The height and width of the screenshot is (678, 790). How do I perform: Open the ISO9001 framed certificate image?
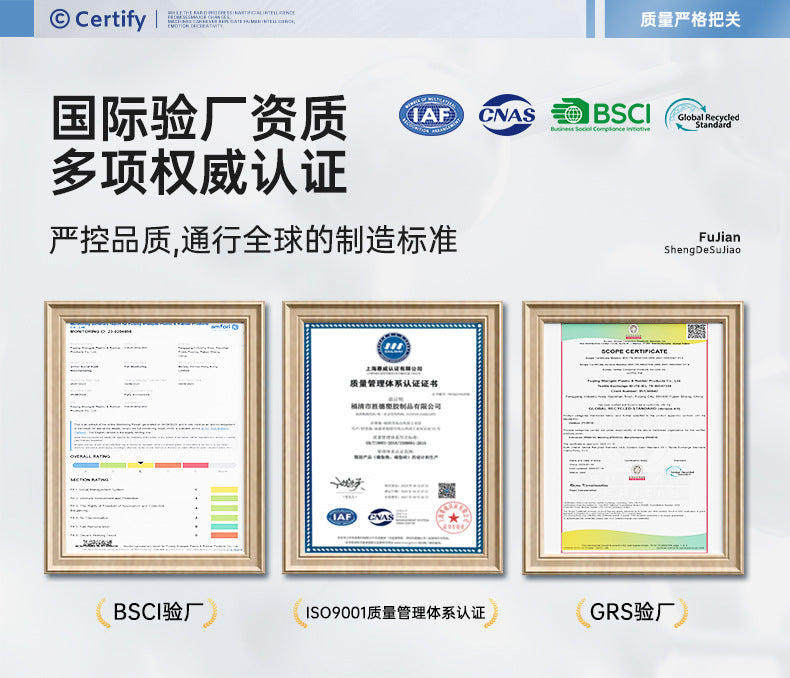pos(392,437)
